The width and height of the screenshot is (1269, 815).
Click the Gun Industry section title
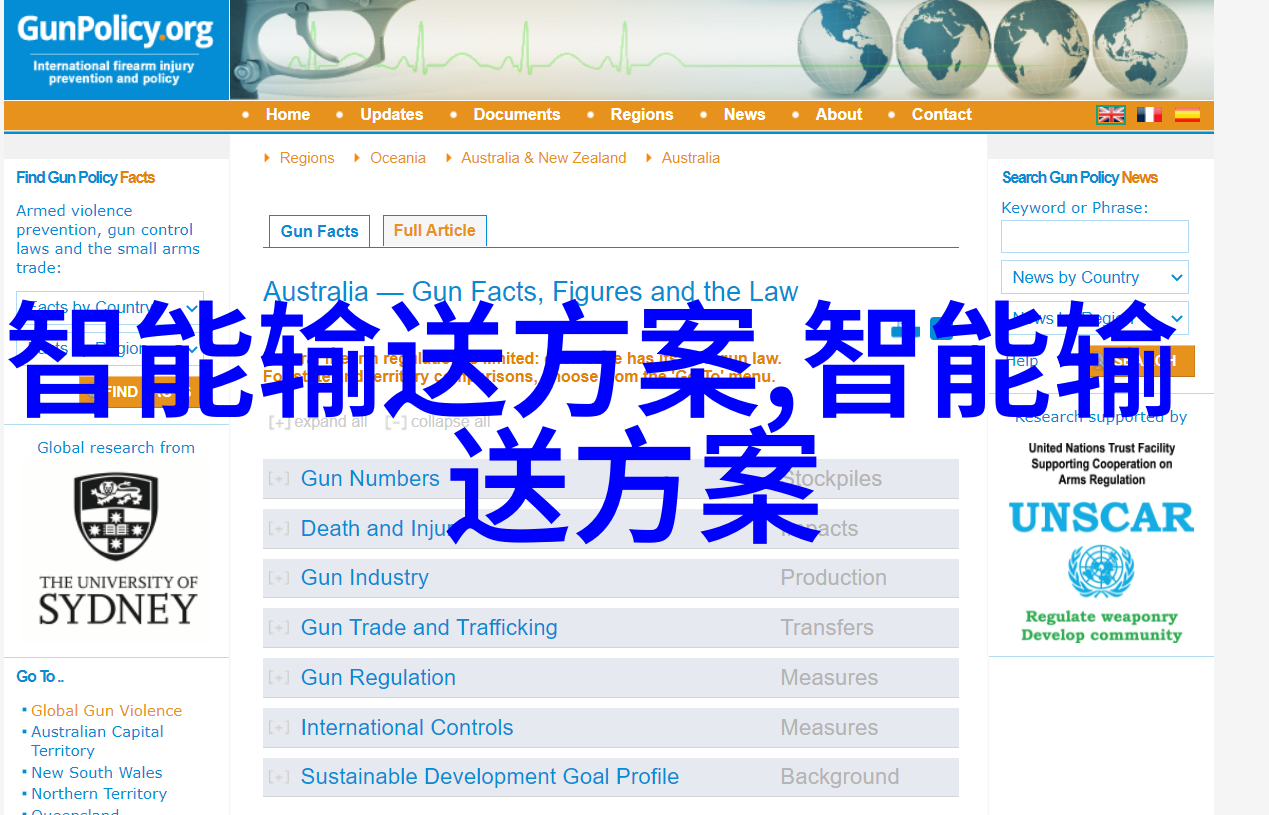(x=365, y=578)
